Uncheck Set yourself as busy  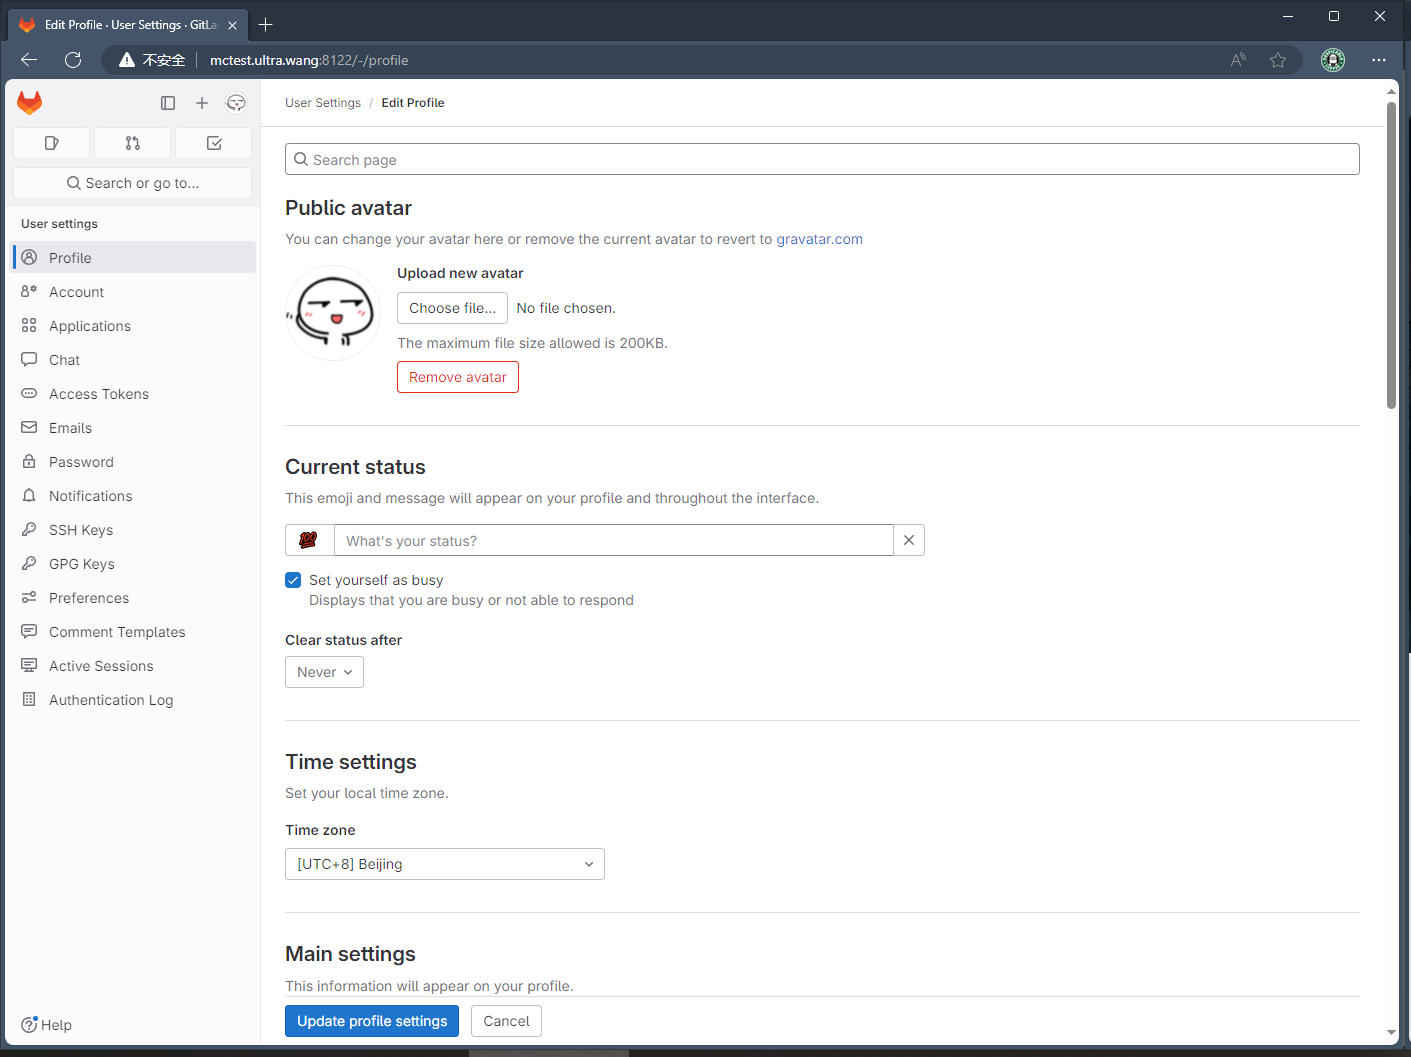pos(293,580)
